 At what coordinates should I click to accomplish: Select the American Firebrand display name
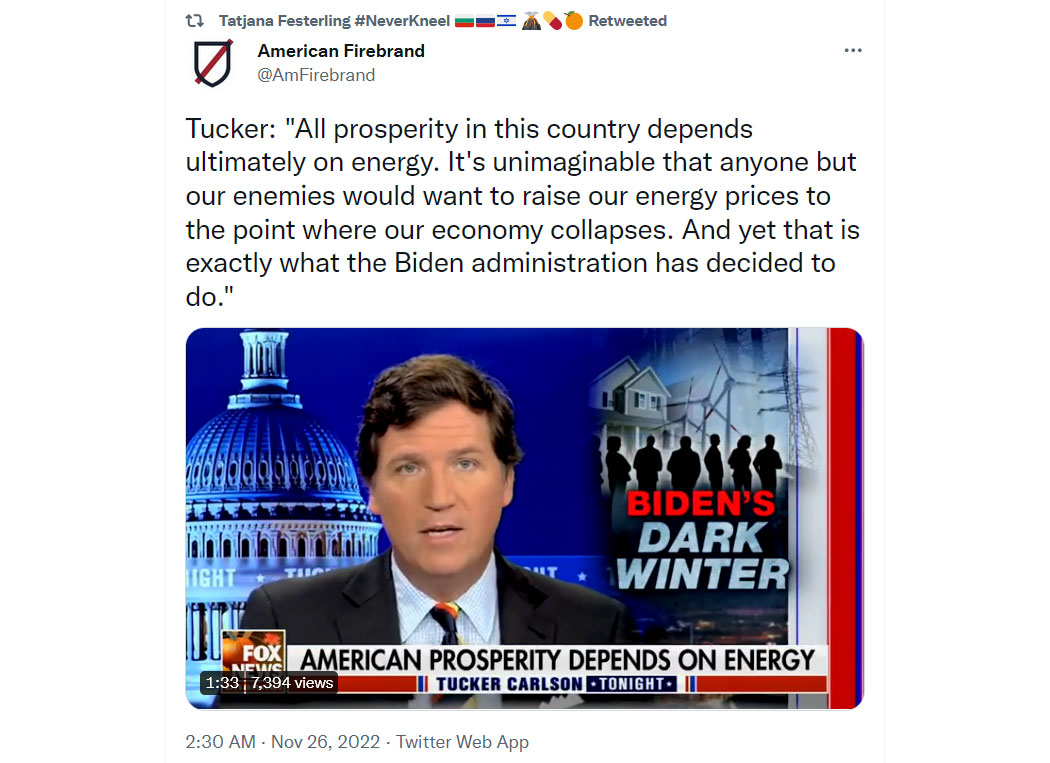(341, 51)
